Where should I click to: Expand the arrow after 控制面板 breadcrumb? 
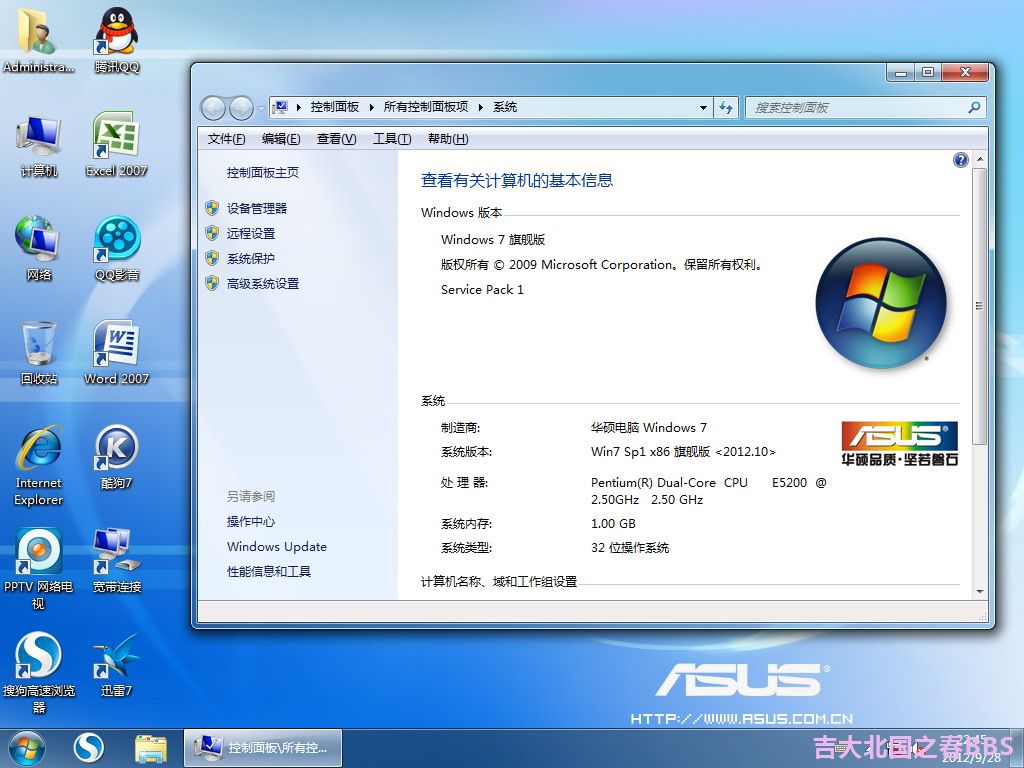coord(372,107)
